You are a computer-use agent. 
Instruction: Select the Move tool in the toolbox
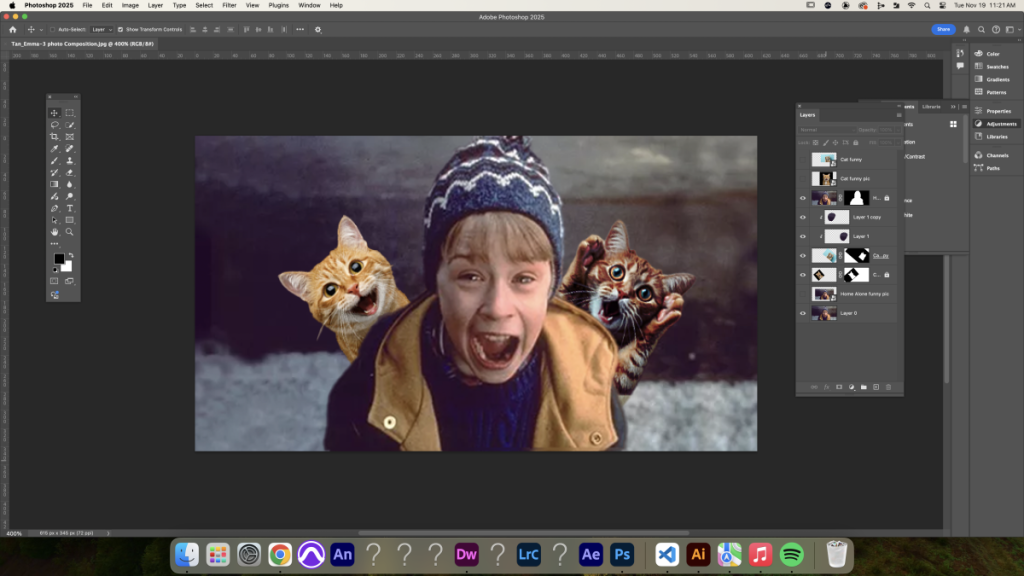click(x=55, y=113)
